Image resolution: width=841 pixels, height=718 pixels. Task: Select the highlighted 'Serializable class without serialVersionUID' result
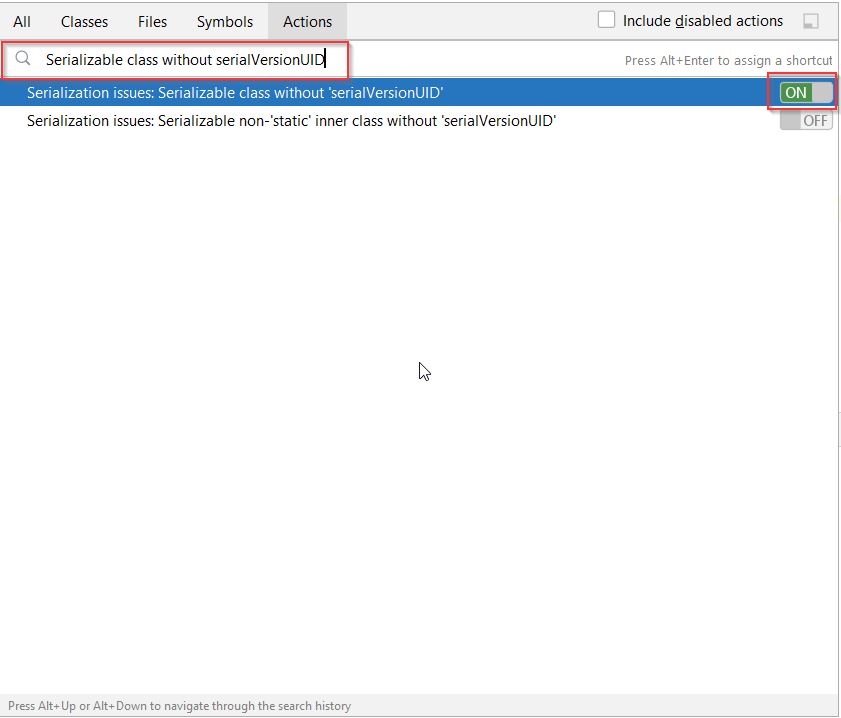click(300, 93)
